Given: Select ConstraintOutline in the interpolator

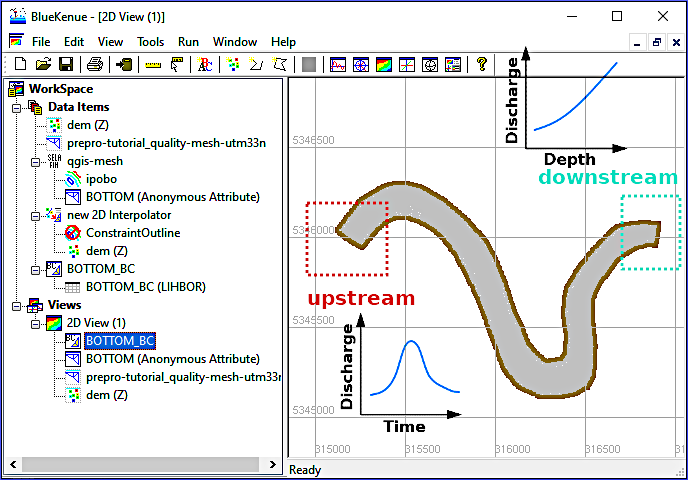Looking at the screenshot, I should (x=133, y=233).
